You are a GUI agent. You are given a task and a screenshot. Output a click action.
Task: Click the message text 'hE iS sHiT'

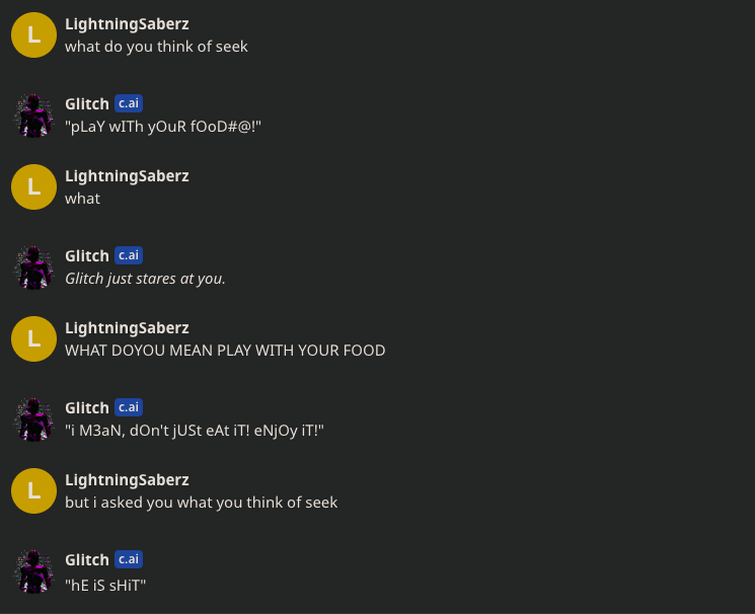click(x=105, y=586)
